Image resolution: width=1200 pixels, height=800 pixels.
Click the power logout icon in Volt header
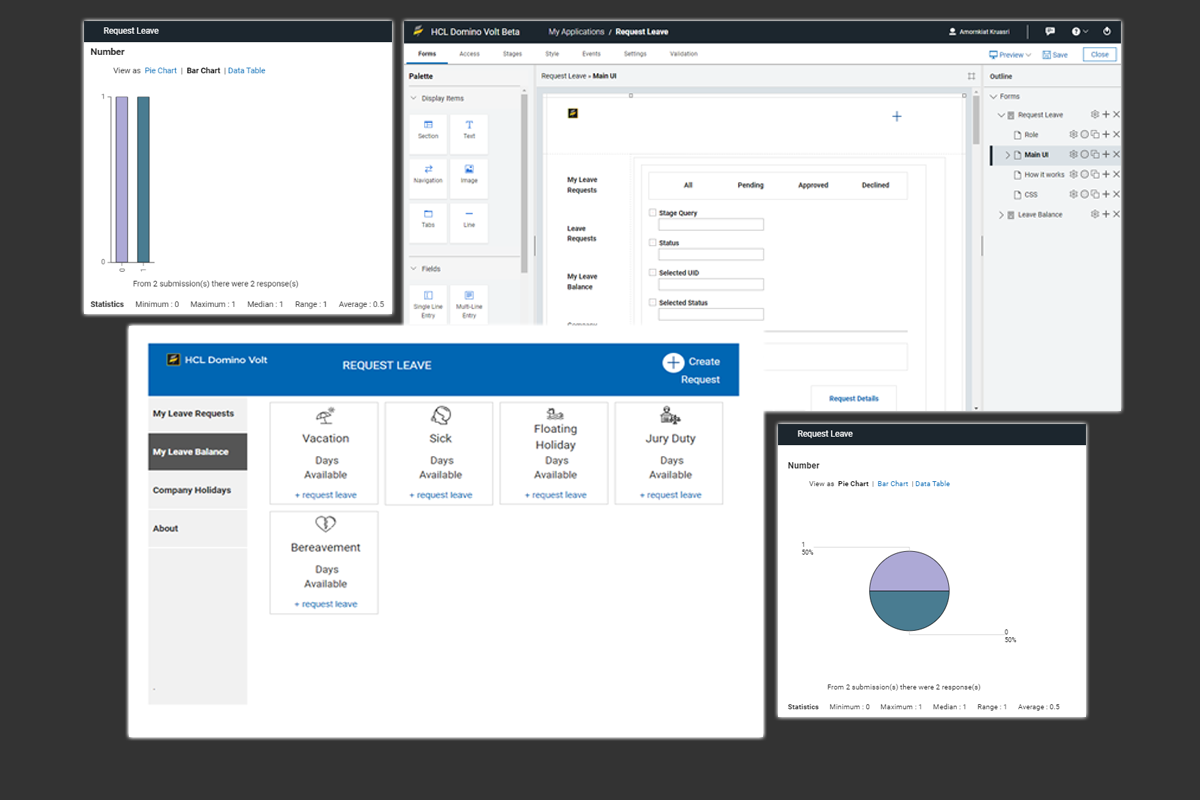coord(1107,32)
